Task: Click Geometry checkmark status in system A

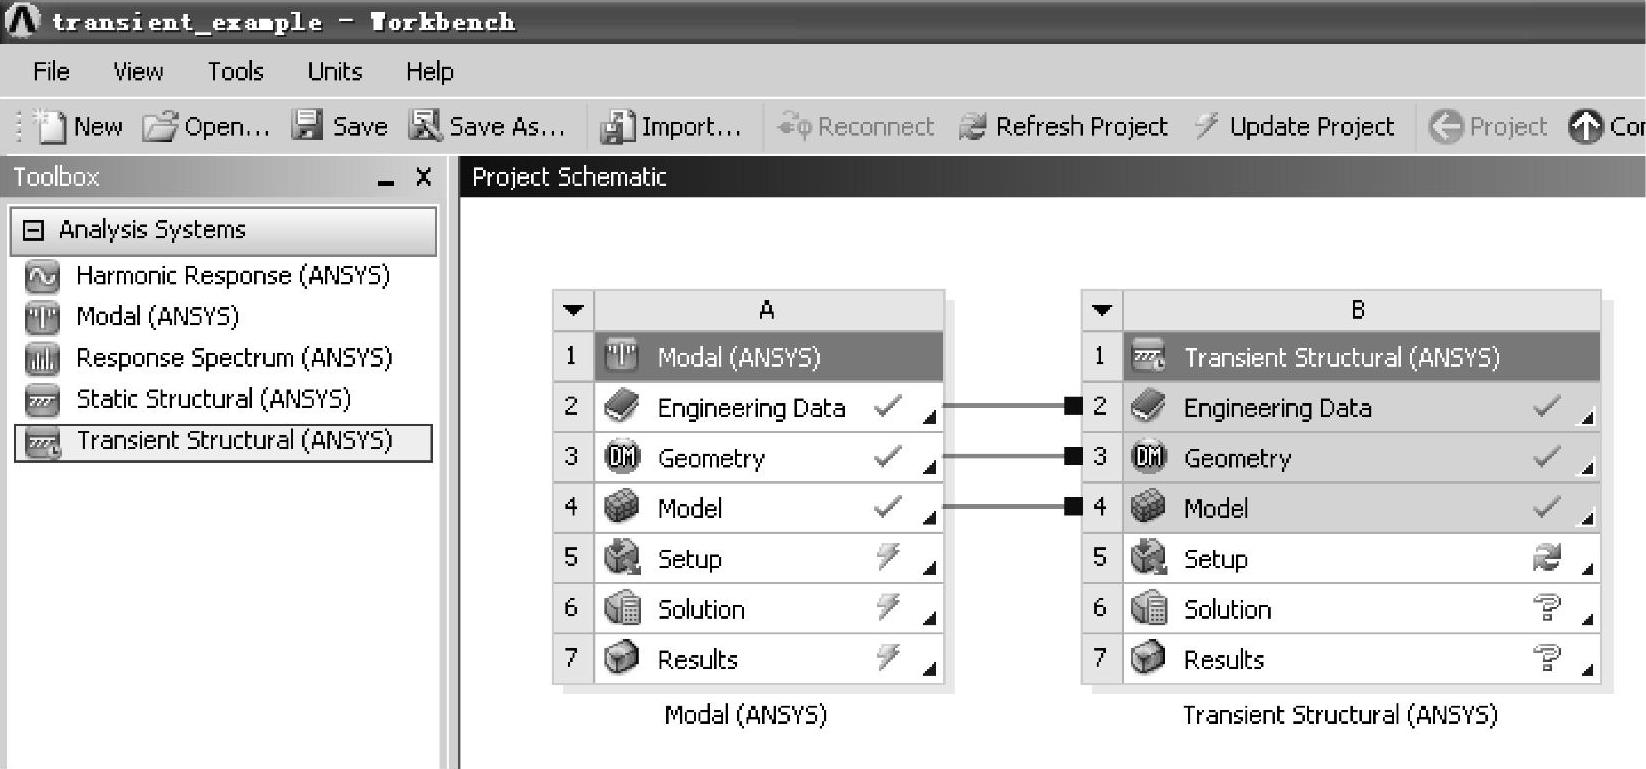Action: tap(888, 456)
